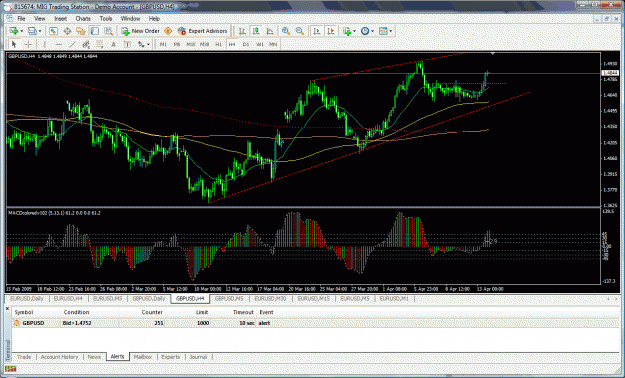Toggle the Terminal panel toolbar icon
This screenshot has height=378, width=625.
pos(94,31)
